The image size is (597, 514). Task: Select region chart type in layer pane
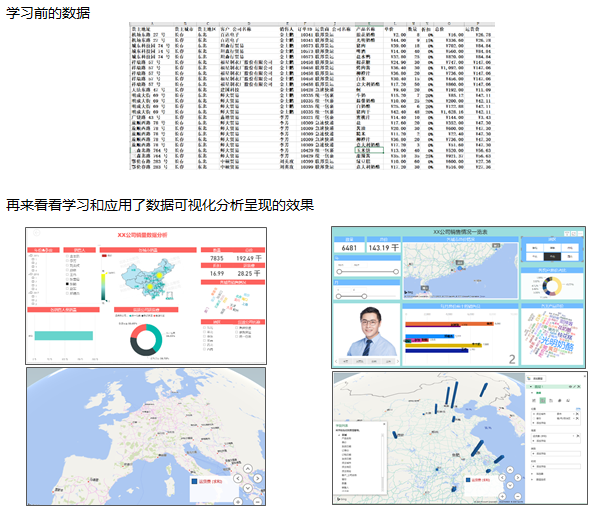point(568,401)
